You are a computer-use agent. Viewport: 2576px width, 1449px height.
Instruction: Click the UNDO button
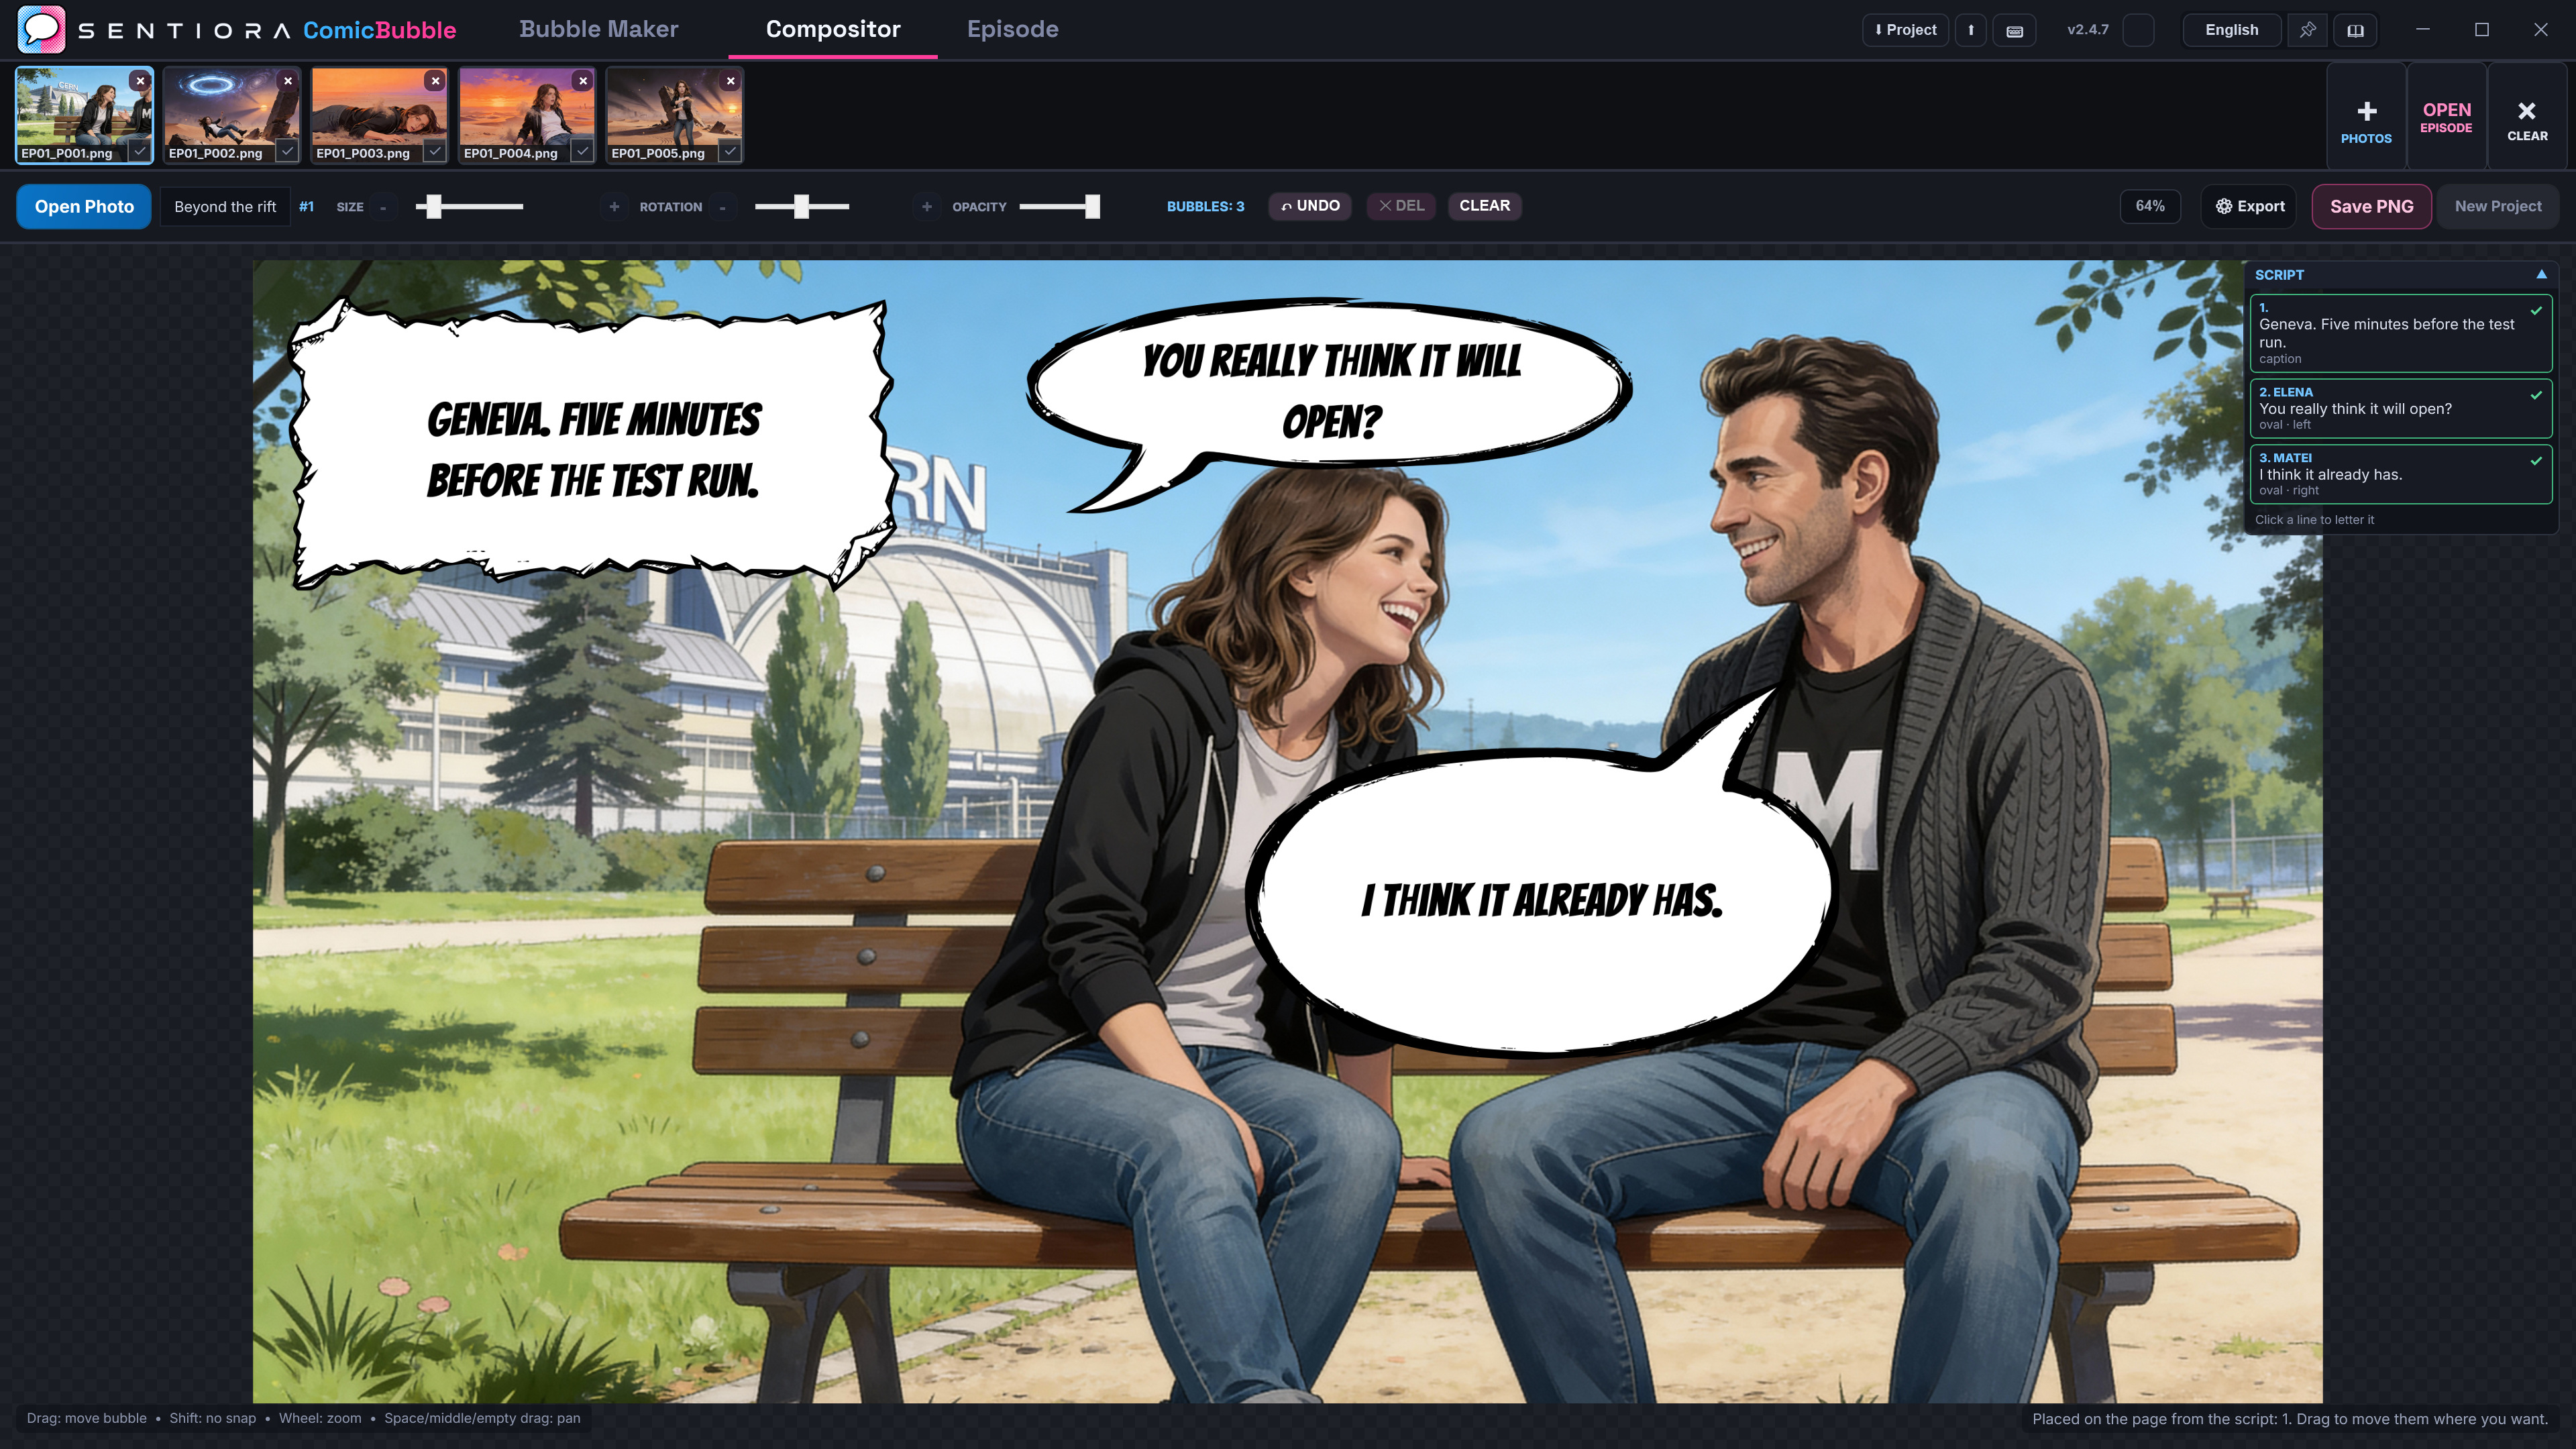[1310, 206]
